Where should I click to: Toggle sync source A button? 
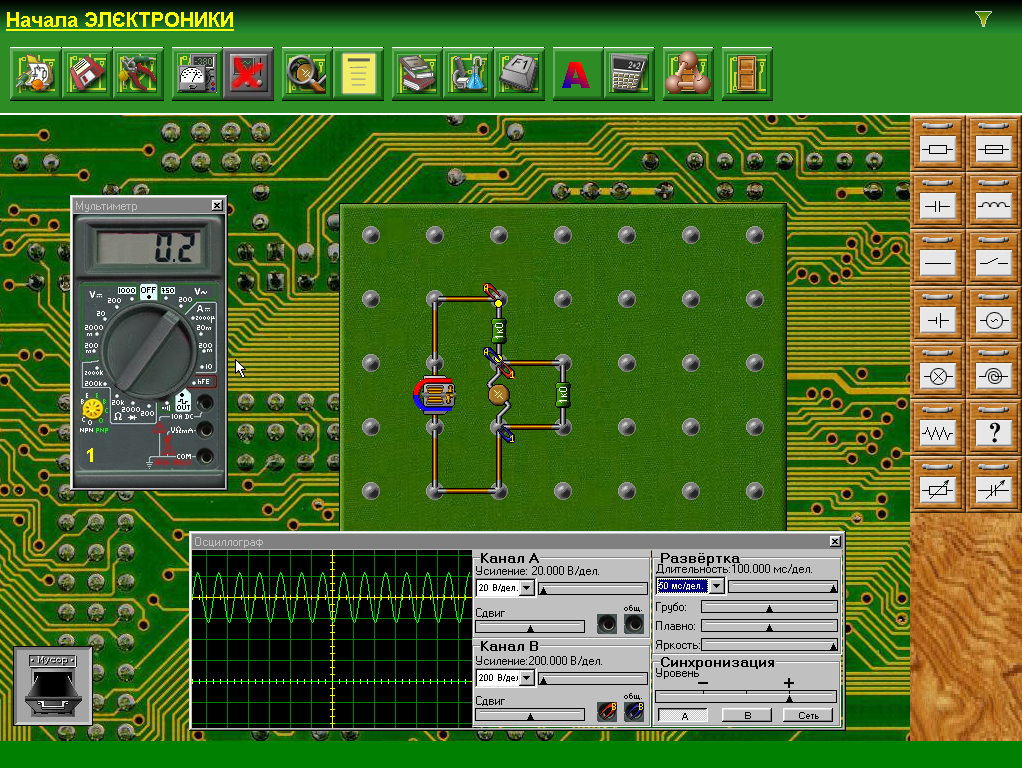pos(683,715)
